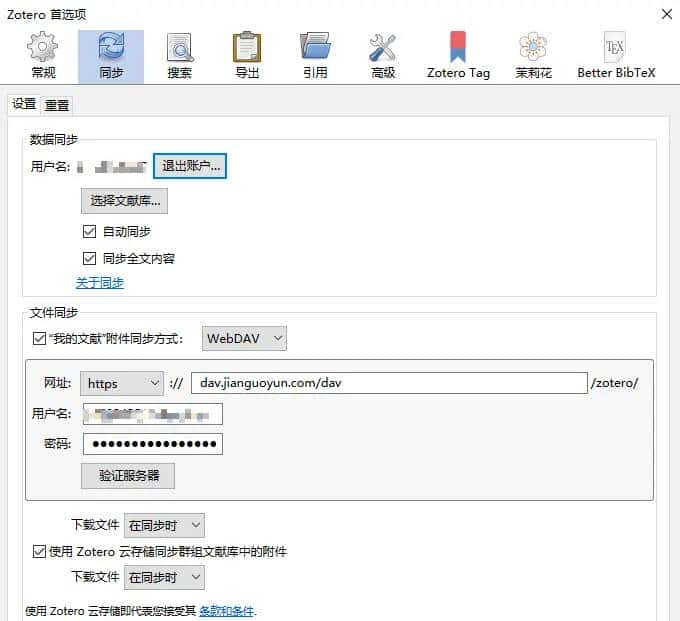Open the 引用 (Cite) folder pane

pos(315,56)
